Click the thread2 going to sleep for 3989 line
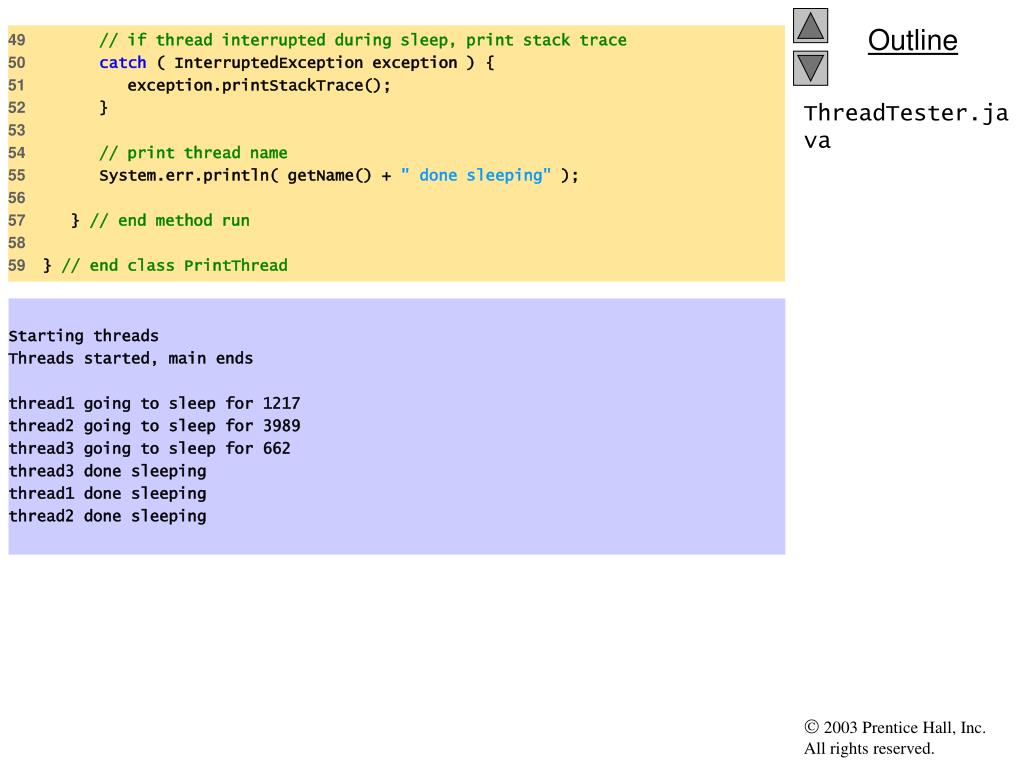 154,426
